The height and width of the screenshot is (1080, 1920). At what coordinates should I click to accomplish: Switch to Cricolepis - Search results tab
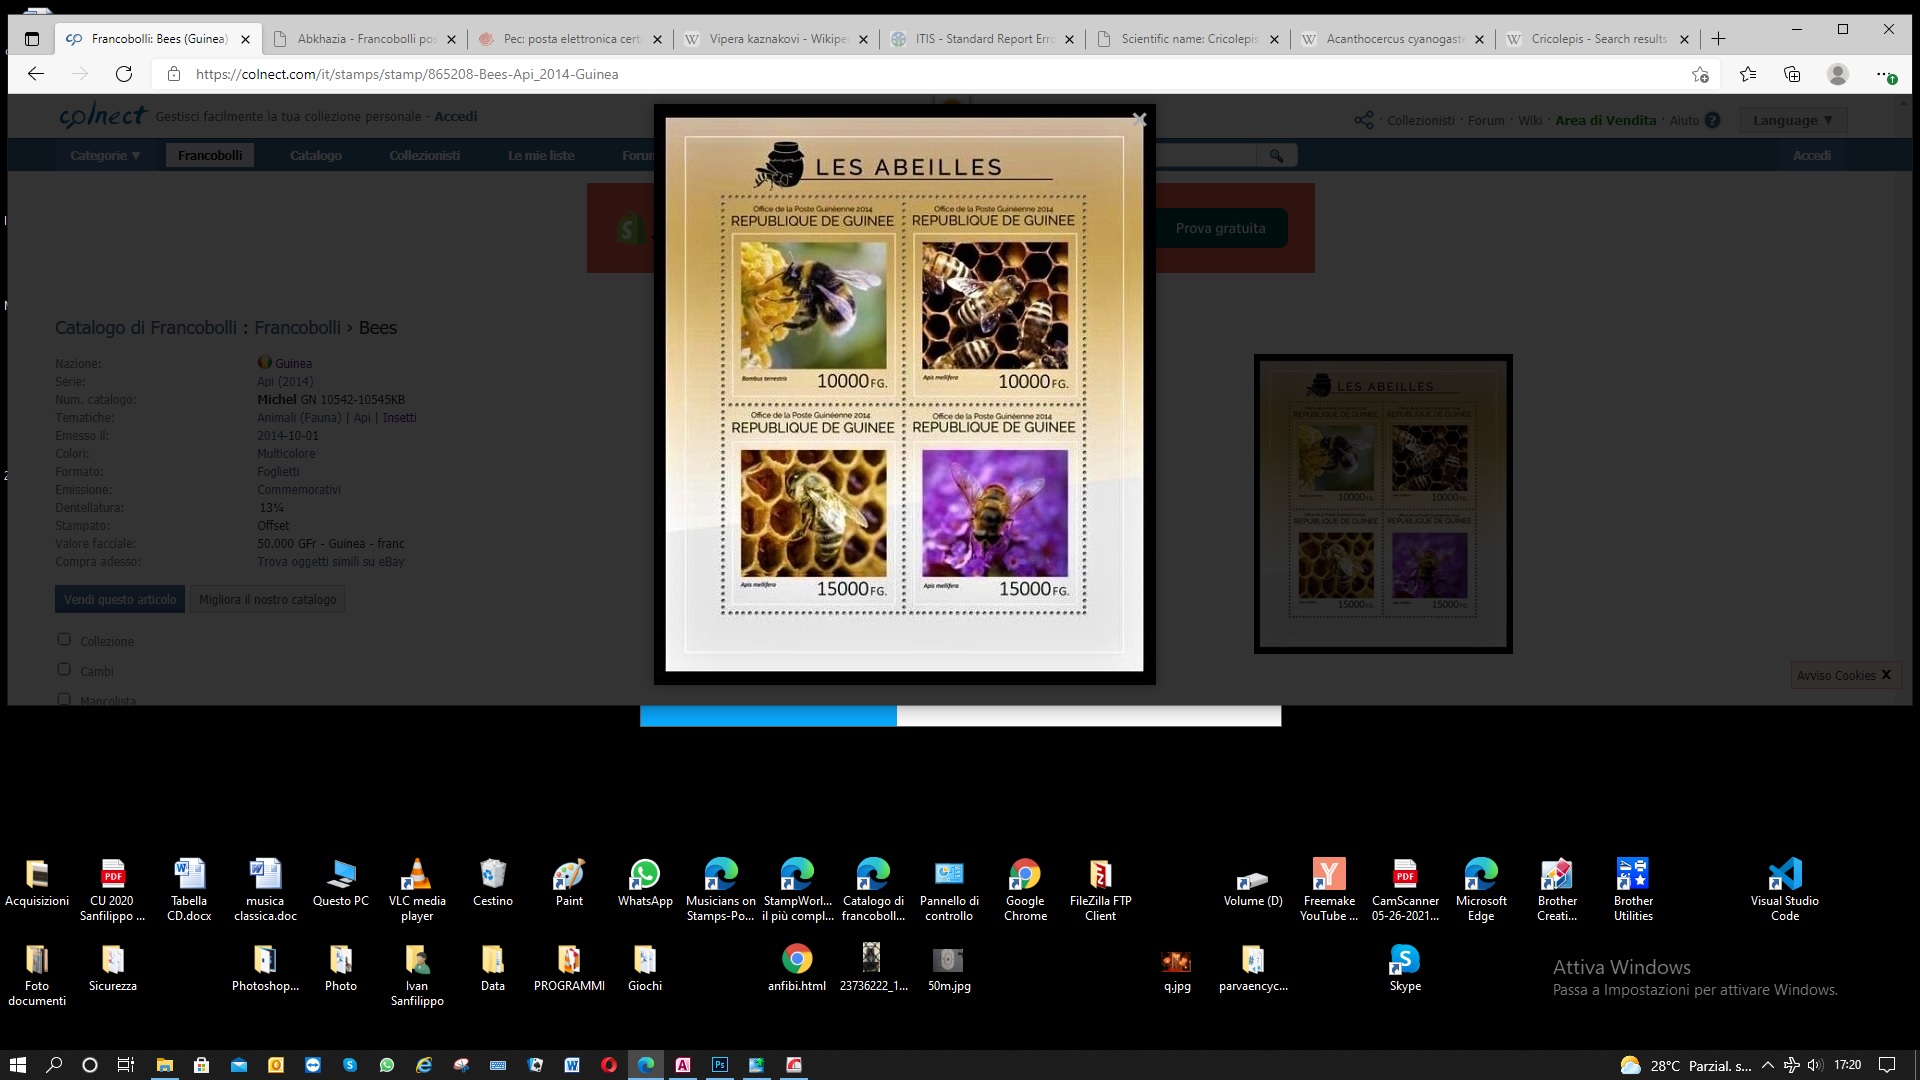[1598, 39]
